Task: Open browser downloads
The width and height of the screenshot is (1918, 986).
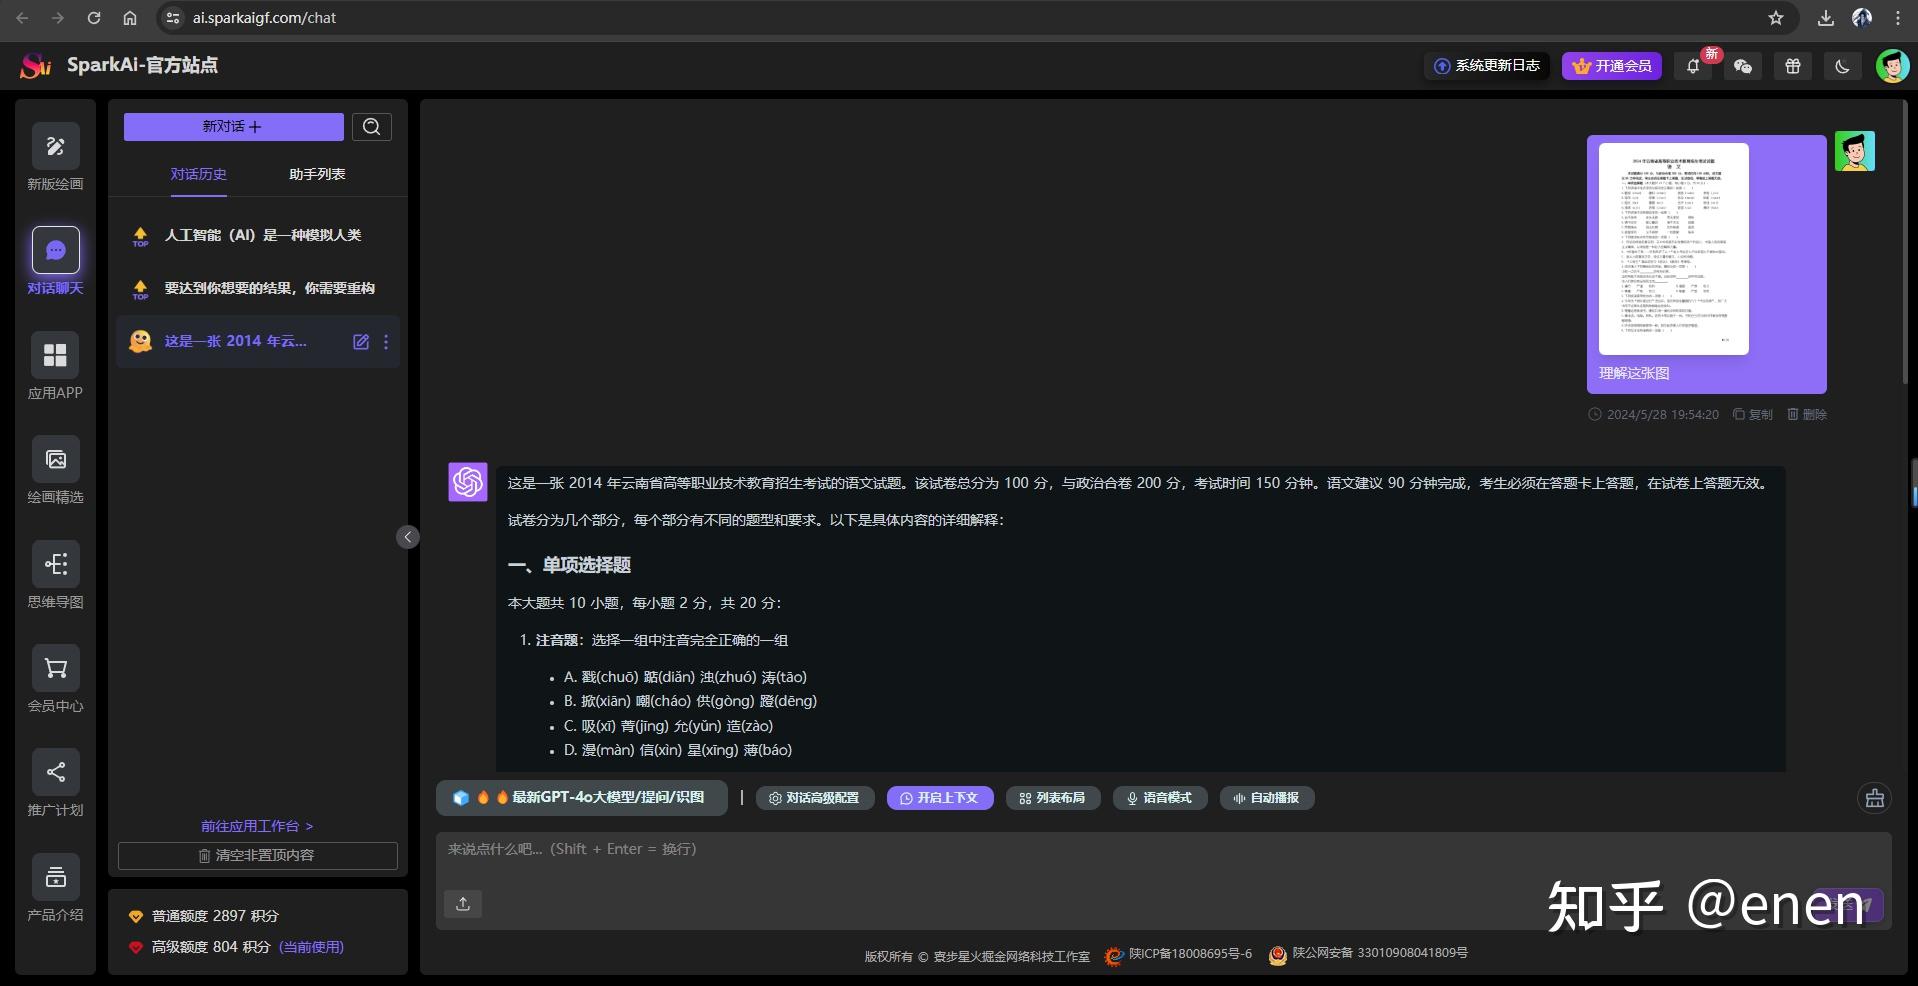Action: (x=1826, y=18)
